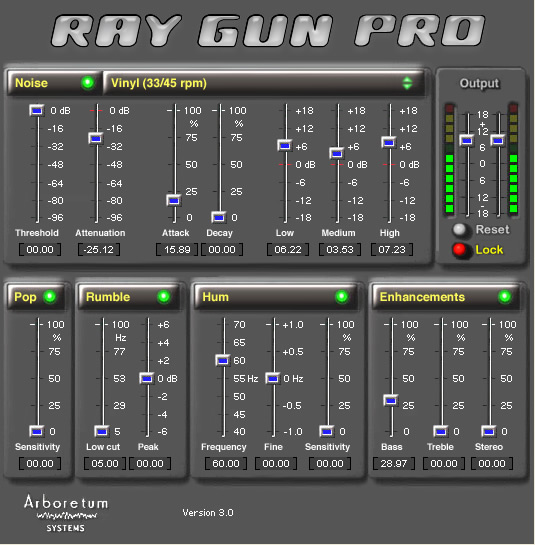The width and height of the screenshot is (535, 545).
Task: Click the High EQ slider handle
Action: click(389, 142)
